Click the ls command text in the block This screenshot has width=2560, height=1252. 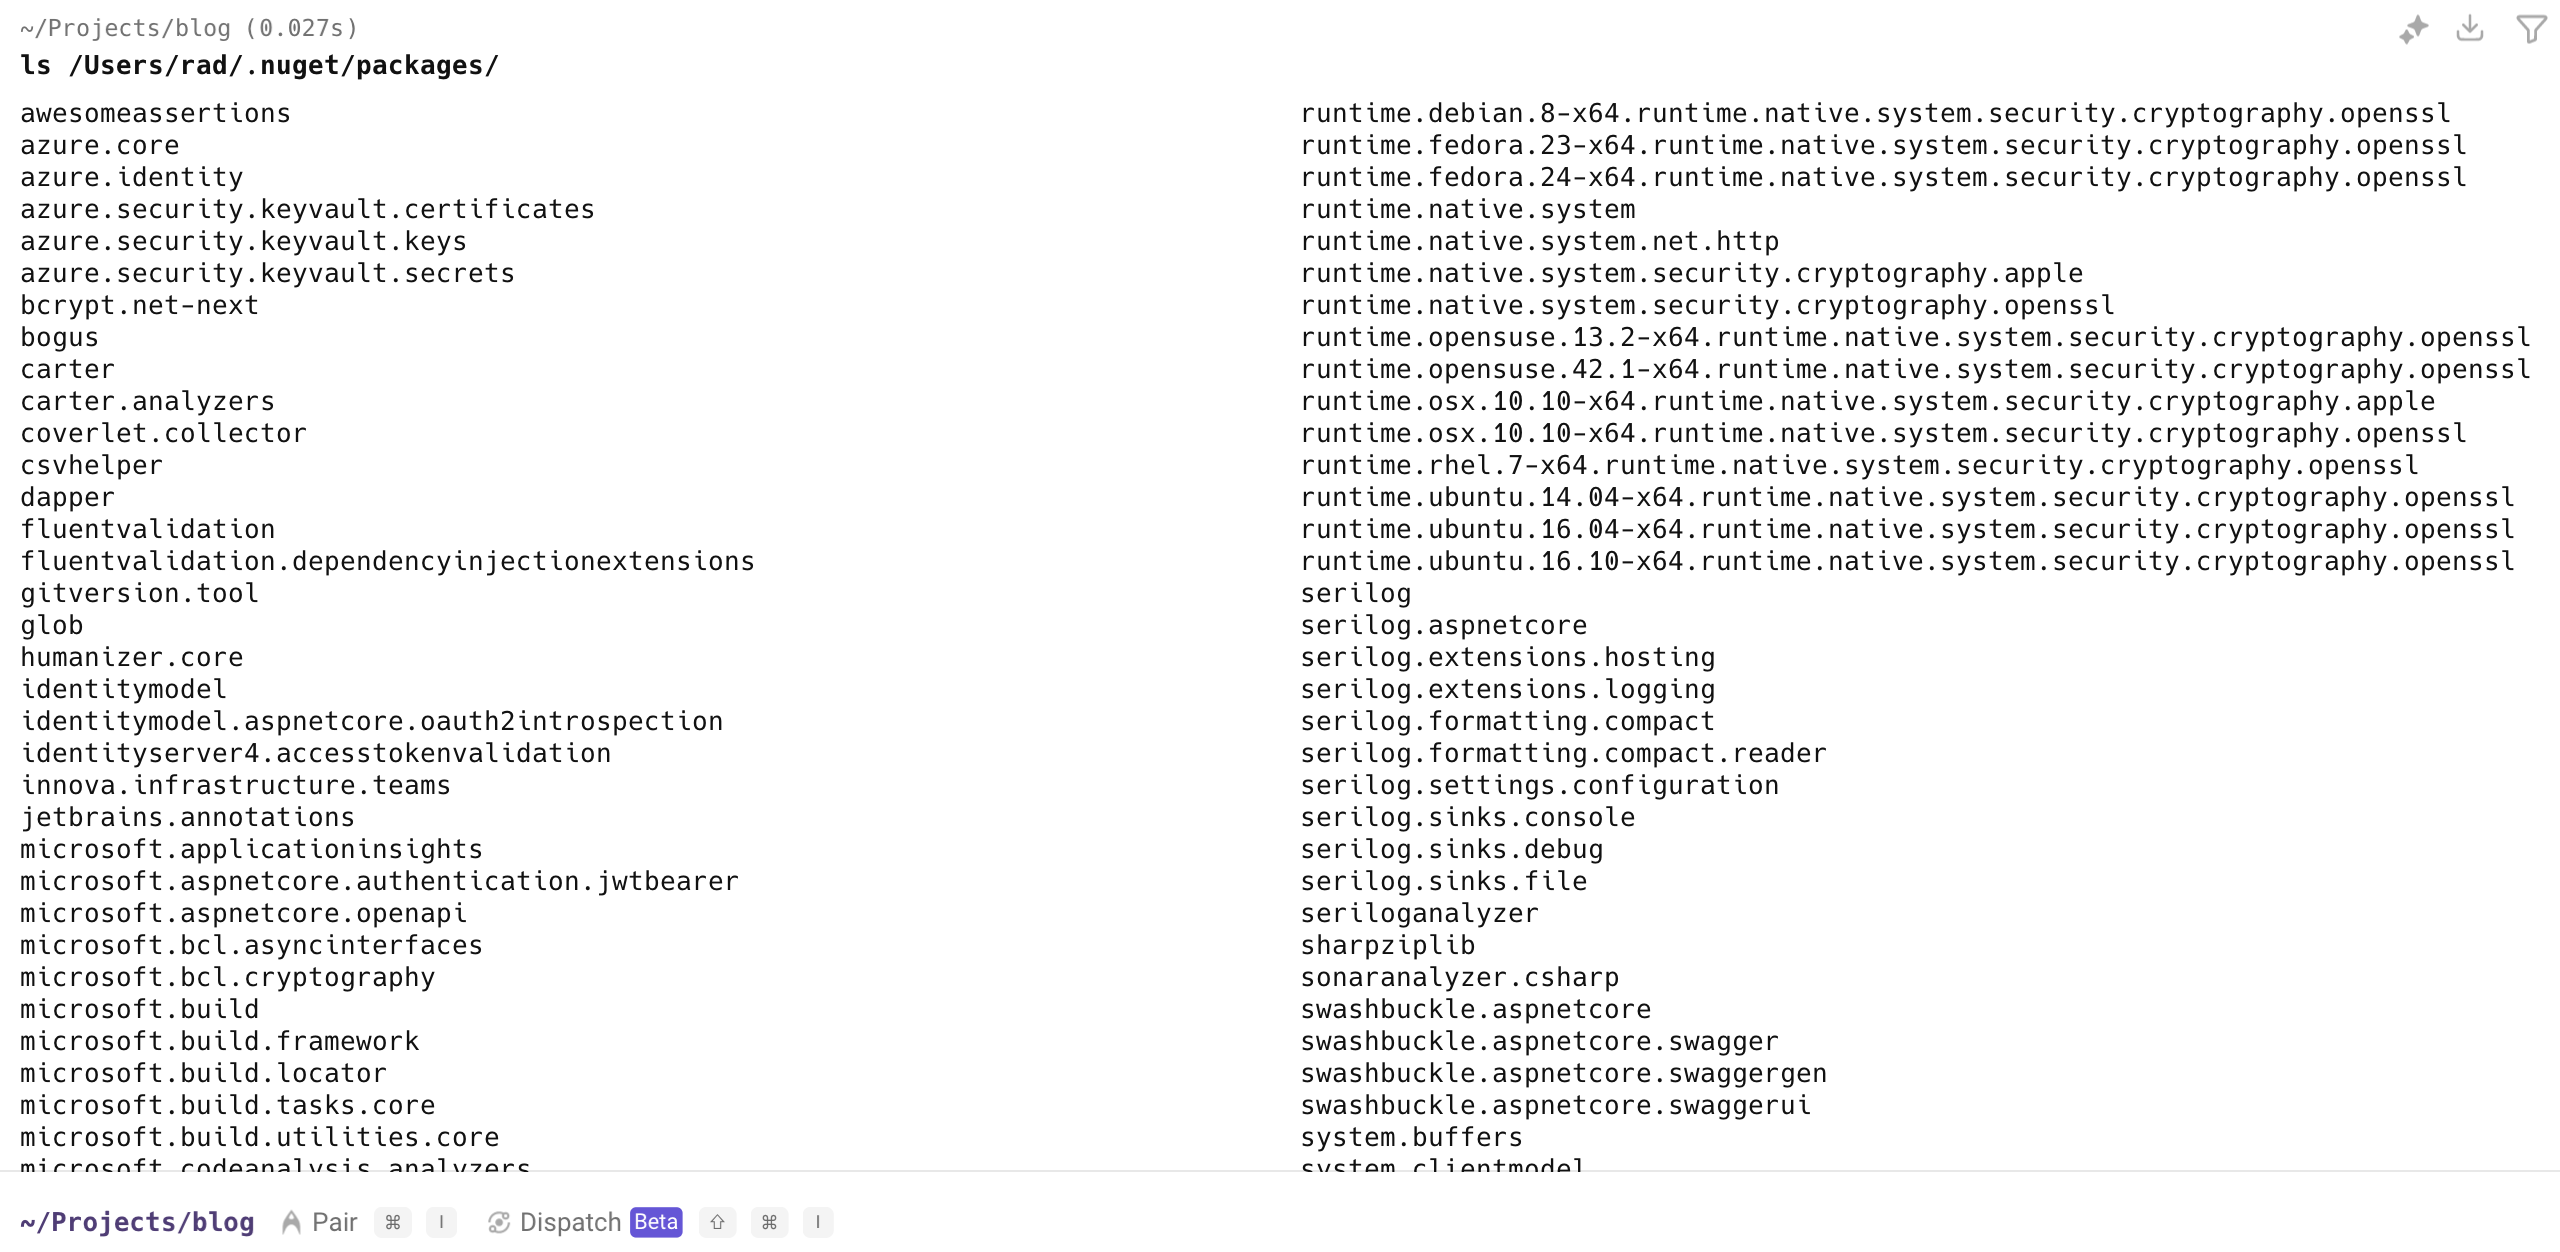tap(259, 66)
